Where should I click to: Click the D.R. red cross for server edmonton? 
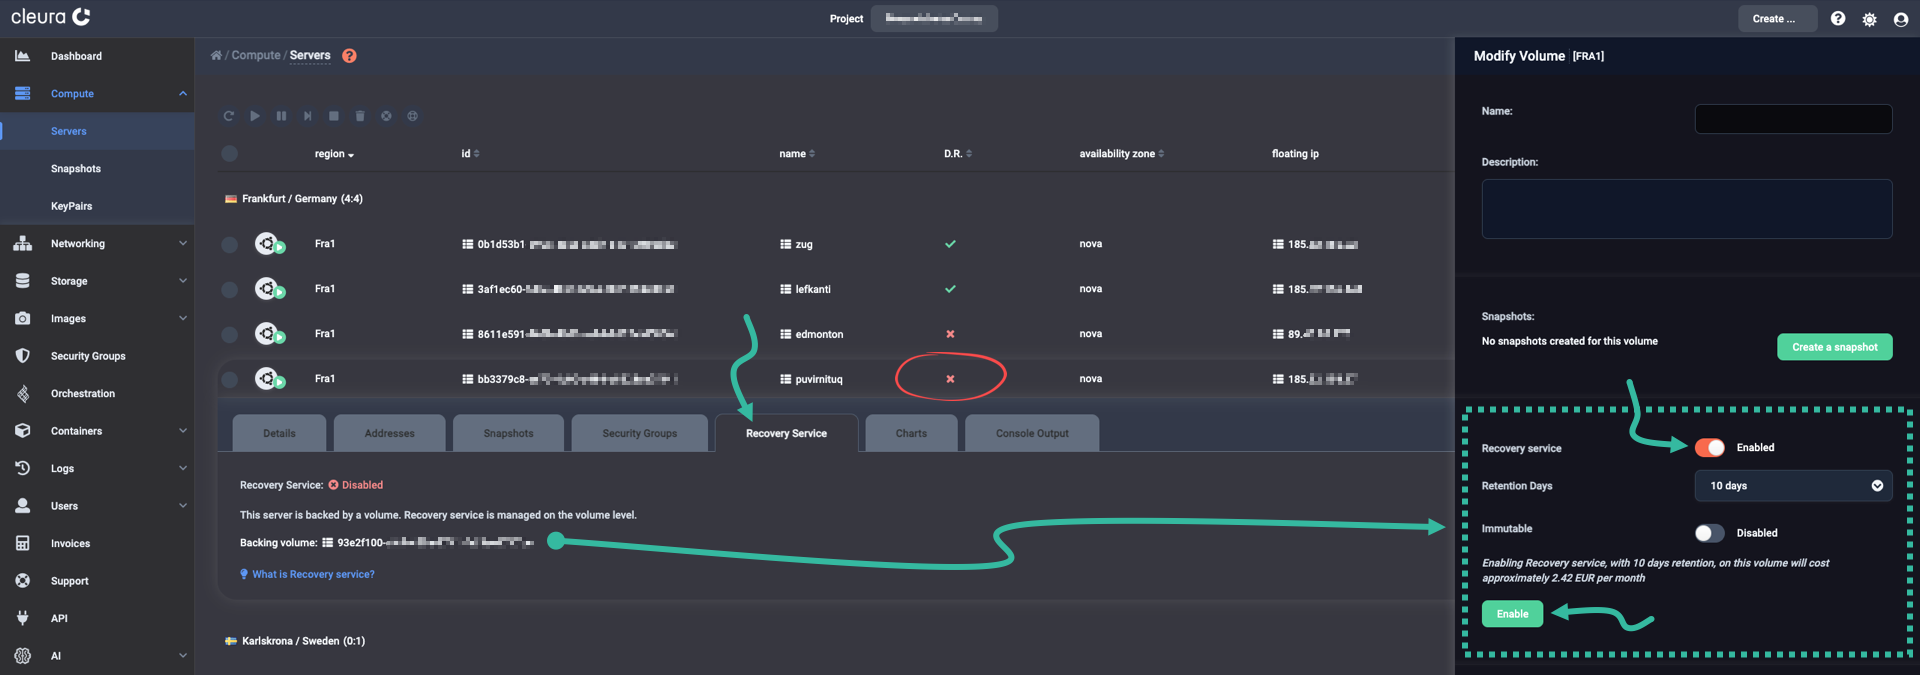[x=950, y=334]
